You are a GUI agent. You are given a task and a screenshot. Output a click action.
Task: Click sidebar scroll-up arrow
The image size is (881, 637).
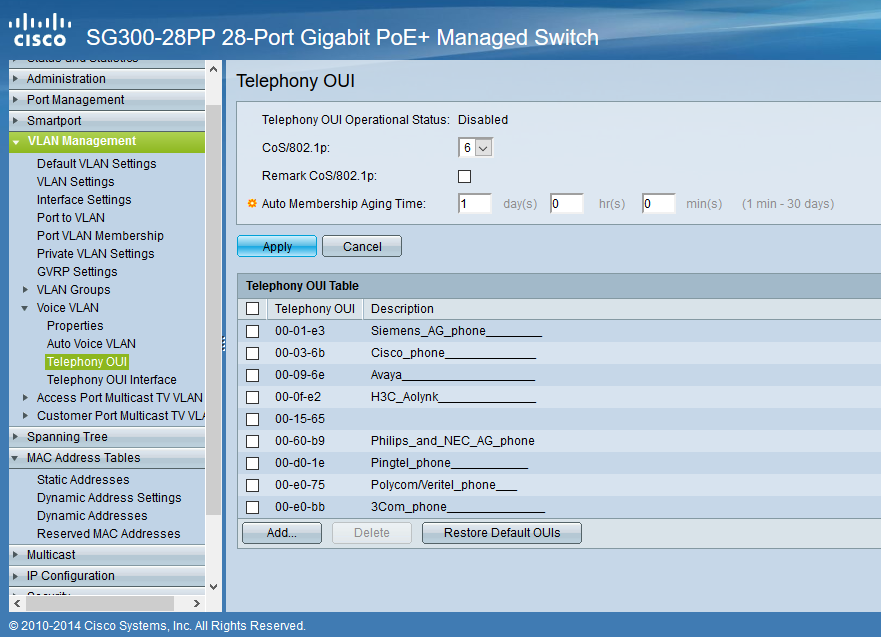pyautogui.click(x=214, y=70)
